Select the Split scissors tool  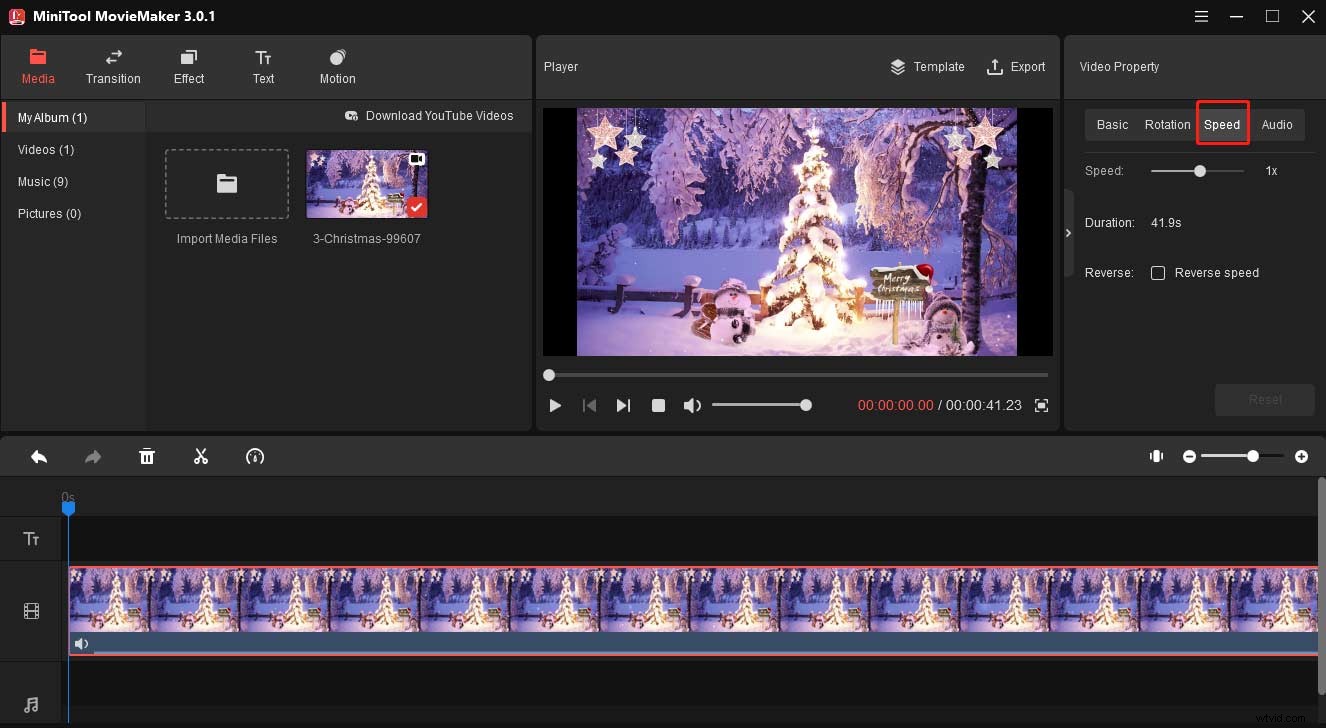(200, 456)
